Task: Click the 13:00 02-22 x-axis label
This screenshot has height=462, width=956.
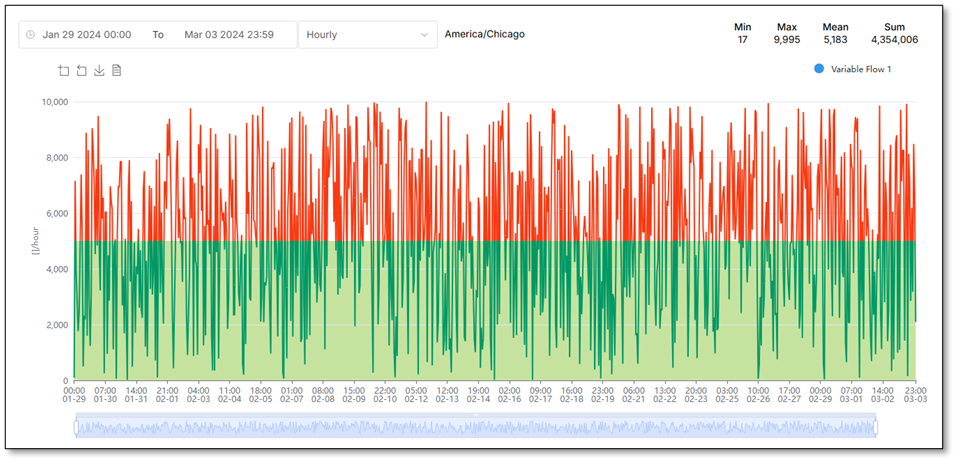Action: pos(665,394)
